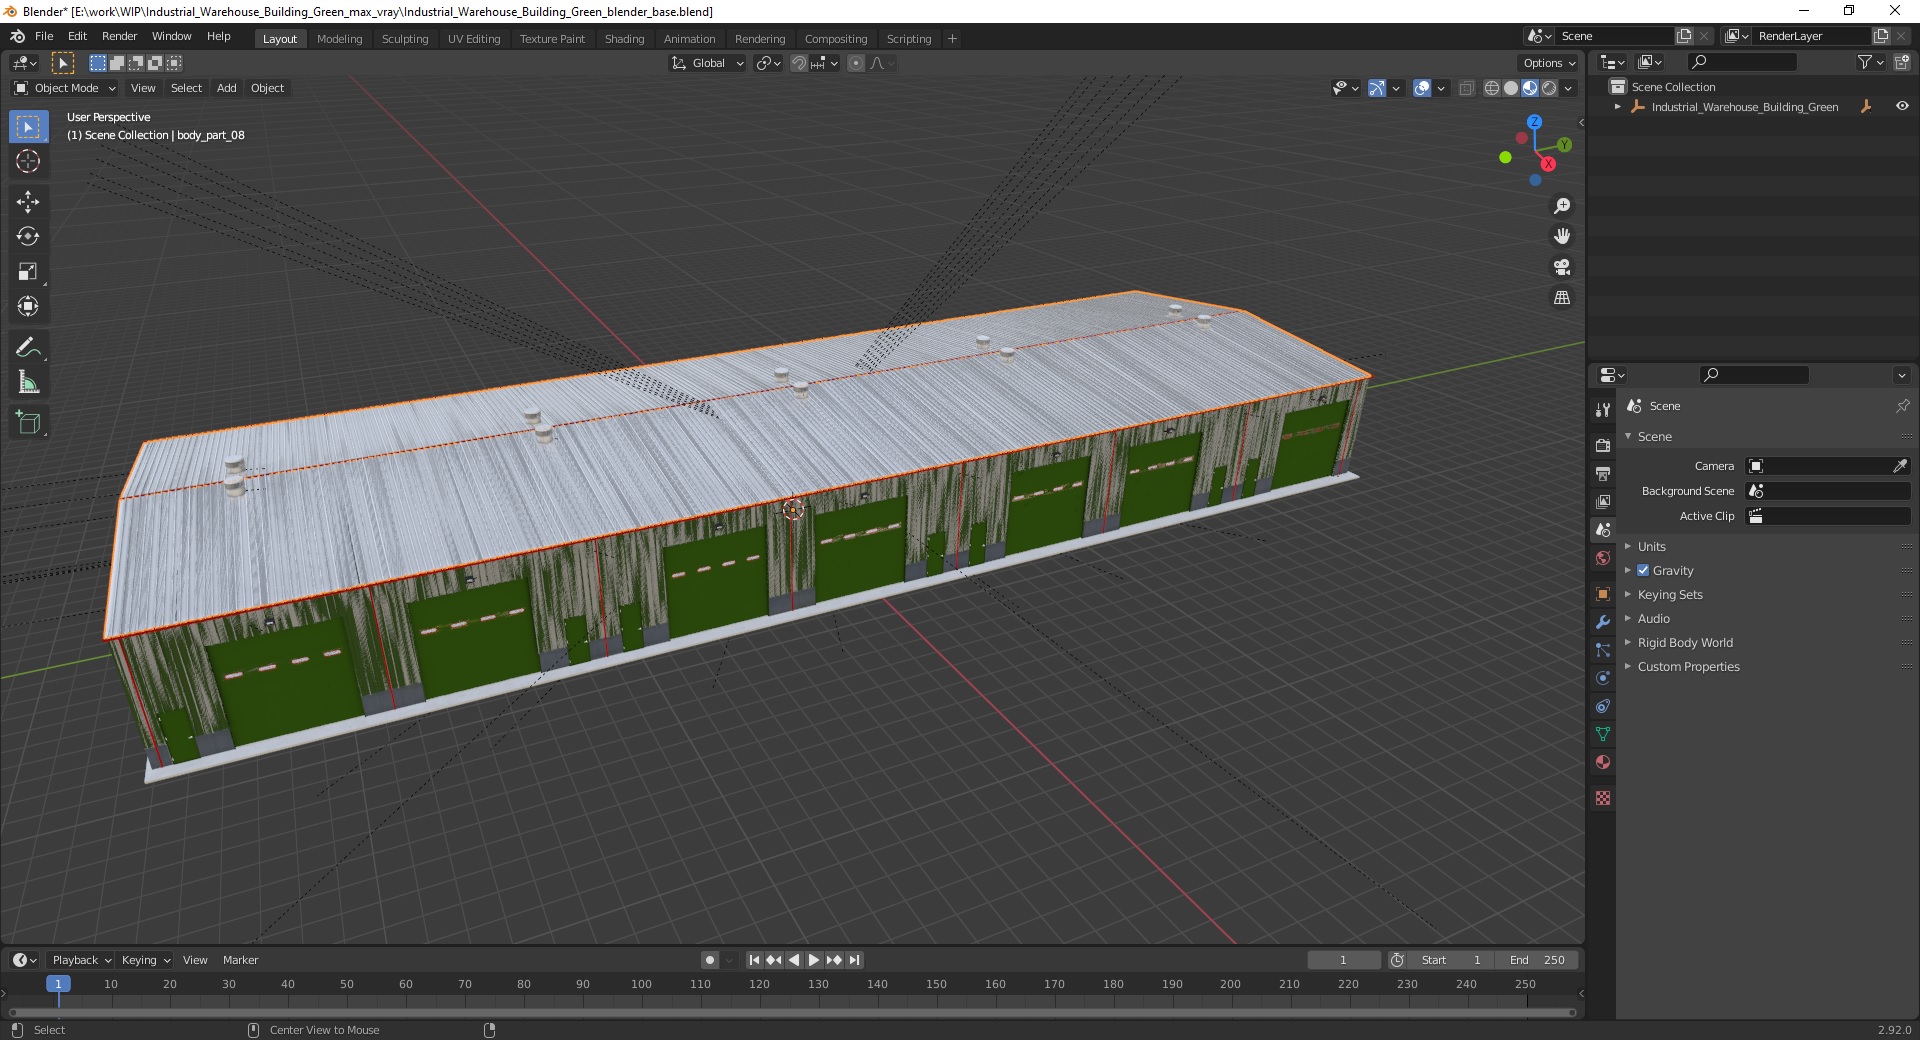
Task: Open the Modifier properties tab
Action: point(1603,622)
